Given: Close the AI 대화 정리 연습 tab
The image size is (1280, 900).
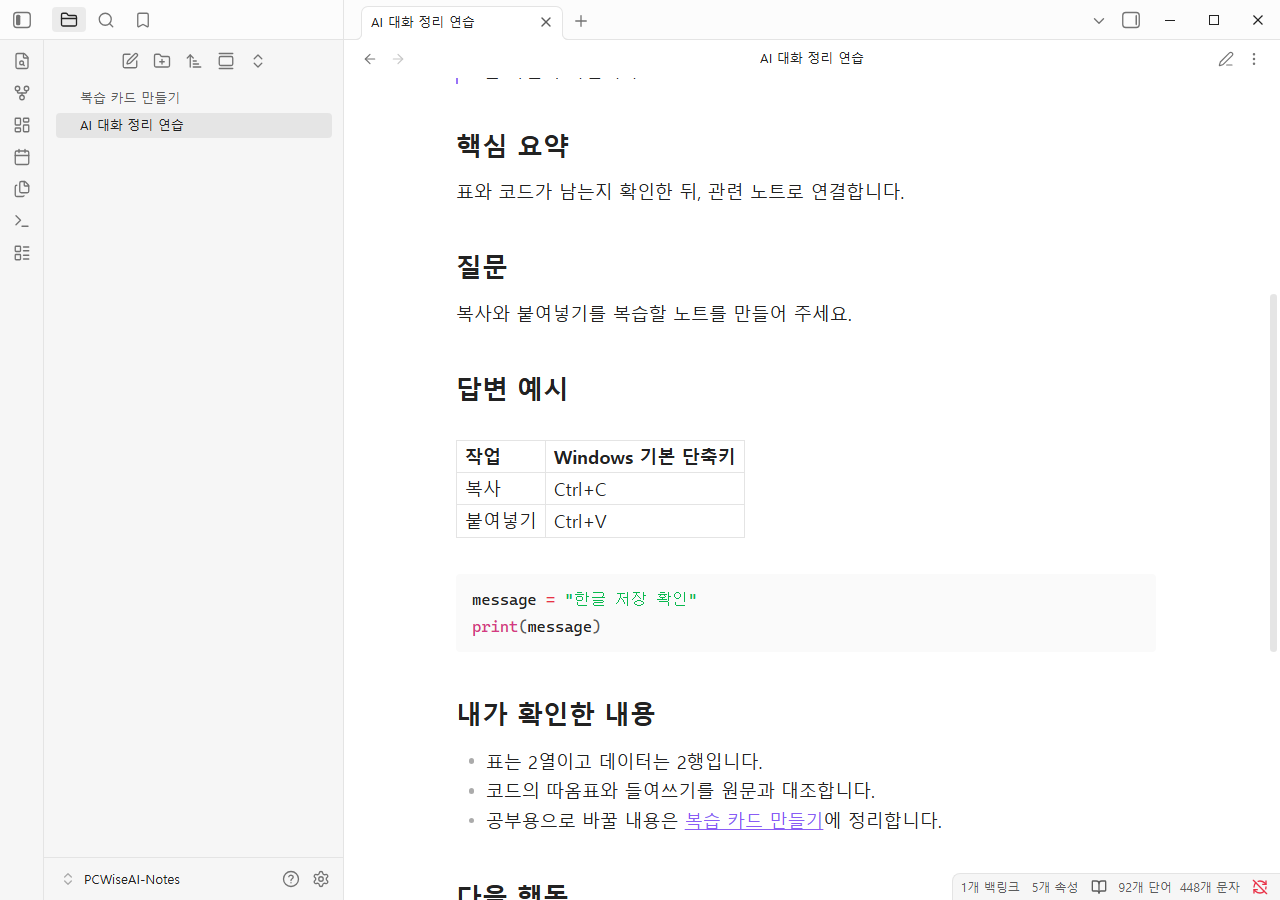Looking at the screenshot, I should pos(545,21).
